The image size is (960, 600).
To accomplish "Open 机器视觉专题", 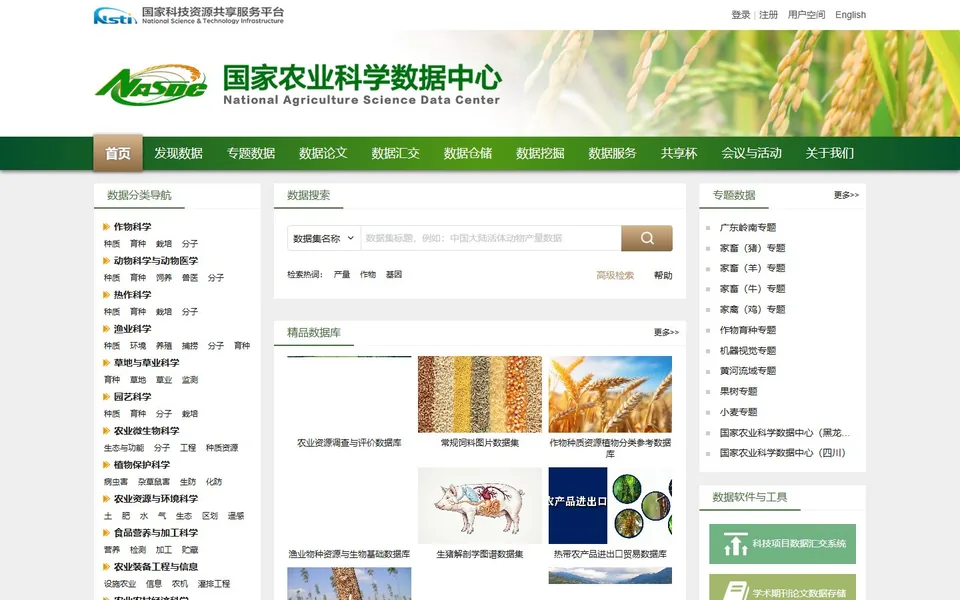I will pyautogui.click(x=748, y=351).
